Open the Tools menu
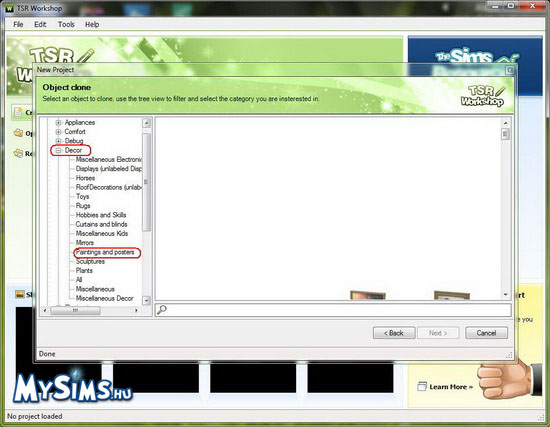Screen dimensions: 550x427 (x=66, y=25)
